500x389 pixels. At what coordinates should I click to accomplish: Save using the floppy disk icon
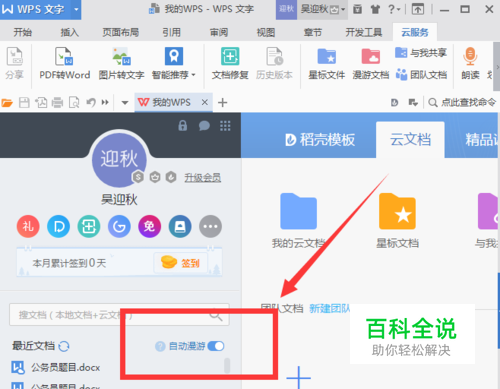tap(24, 103)
